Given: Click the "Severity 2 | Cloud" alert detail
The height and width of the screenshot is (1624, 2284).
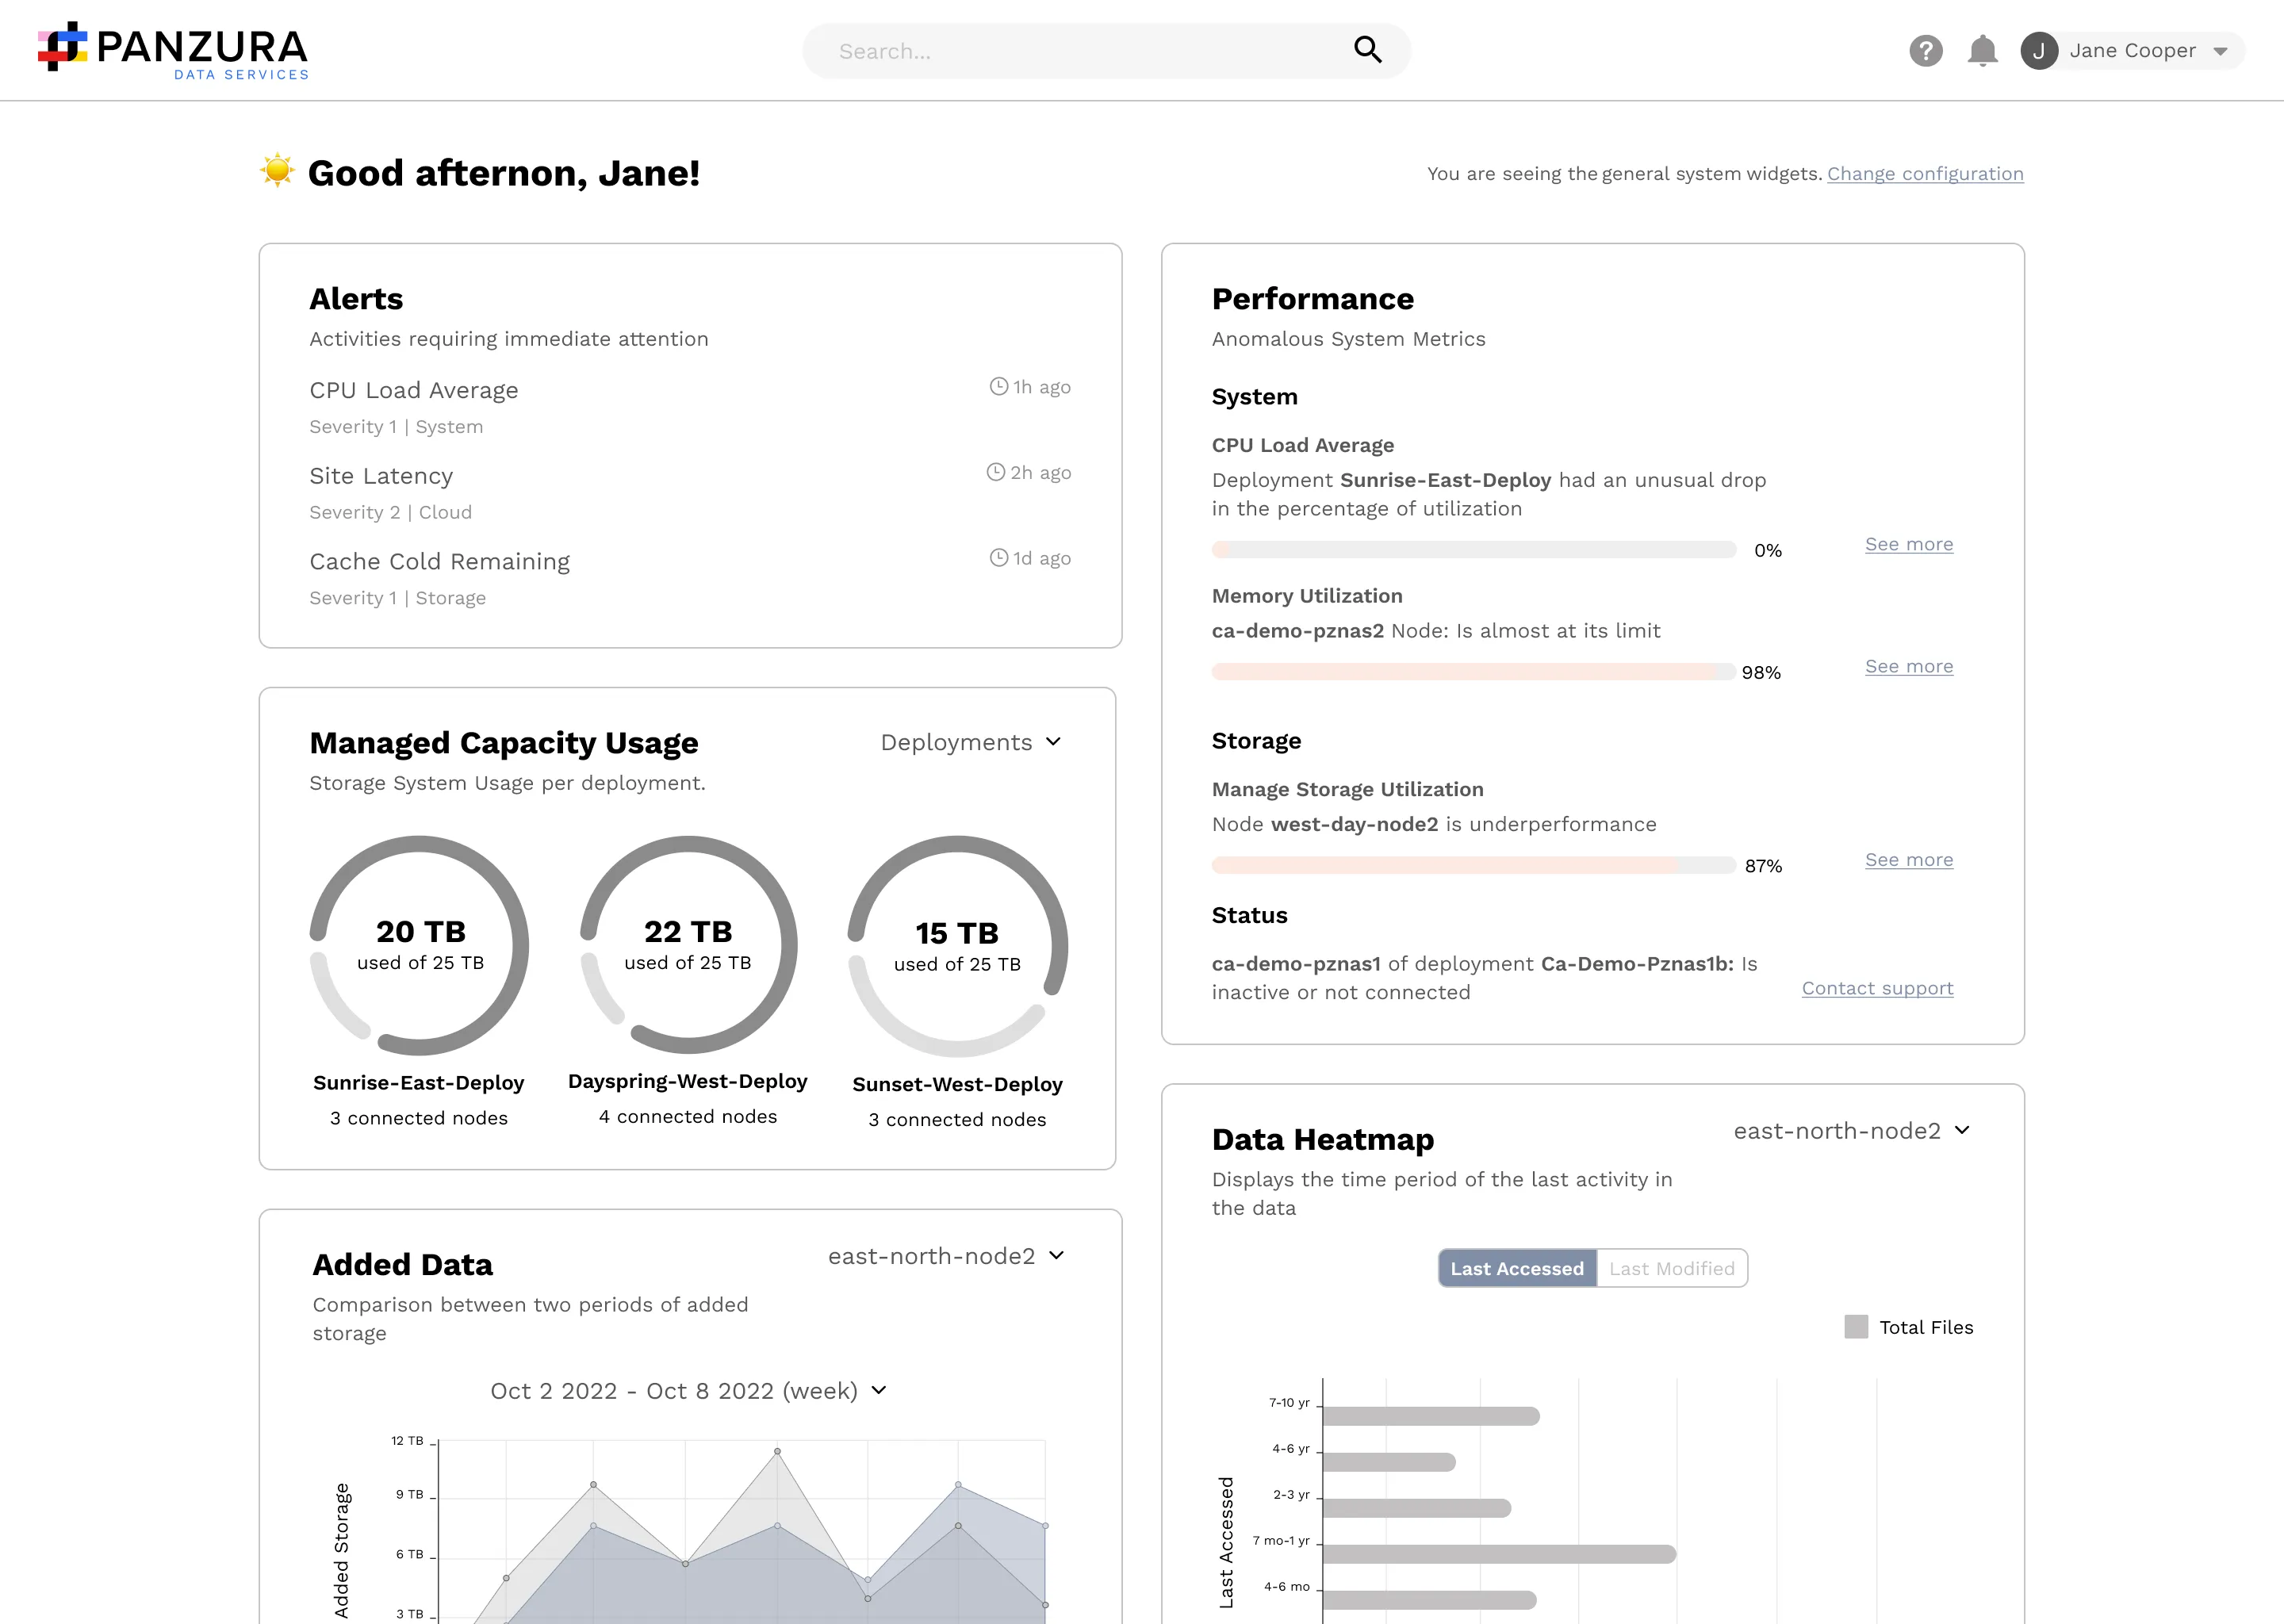Looking at the screenshot, I should (x=390, y=512).
